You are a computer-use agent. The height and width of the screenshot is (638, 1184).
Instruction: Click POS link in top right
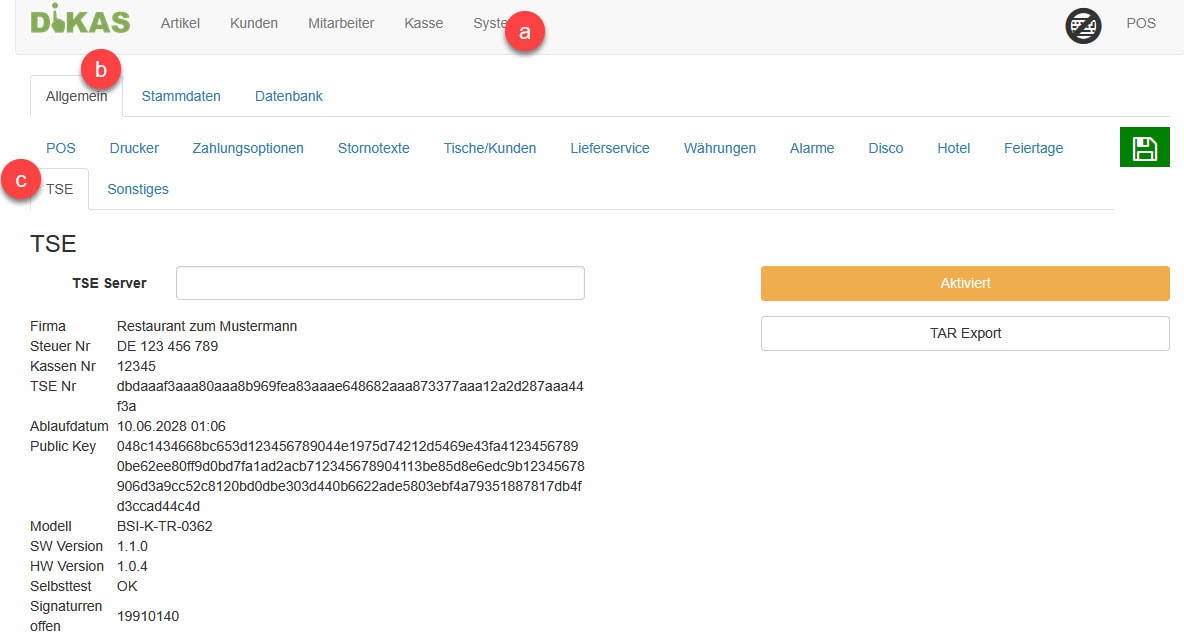pos(1140,23)
